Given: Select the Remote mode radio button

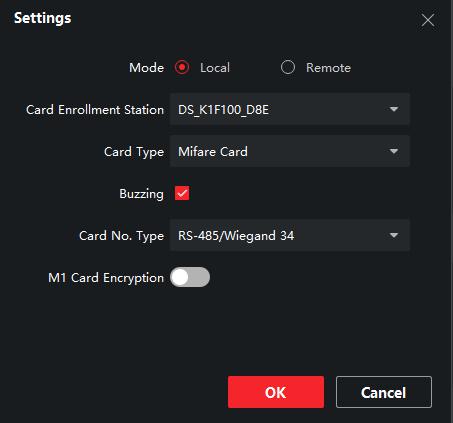Looking at the screenshot, I should click(288, 67).
